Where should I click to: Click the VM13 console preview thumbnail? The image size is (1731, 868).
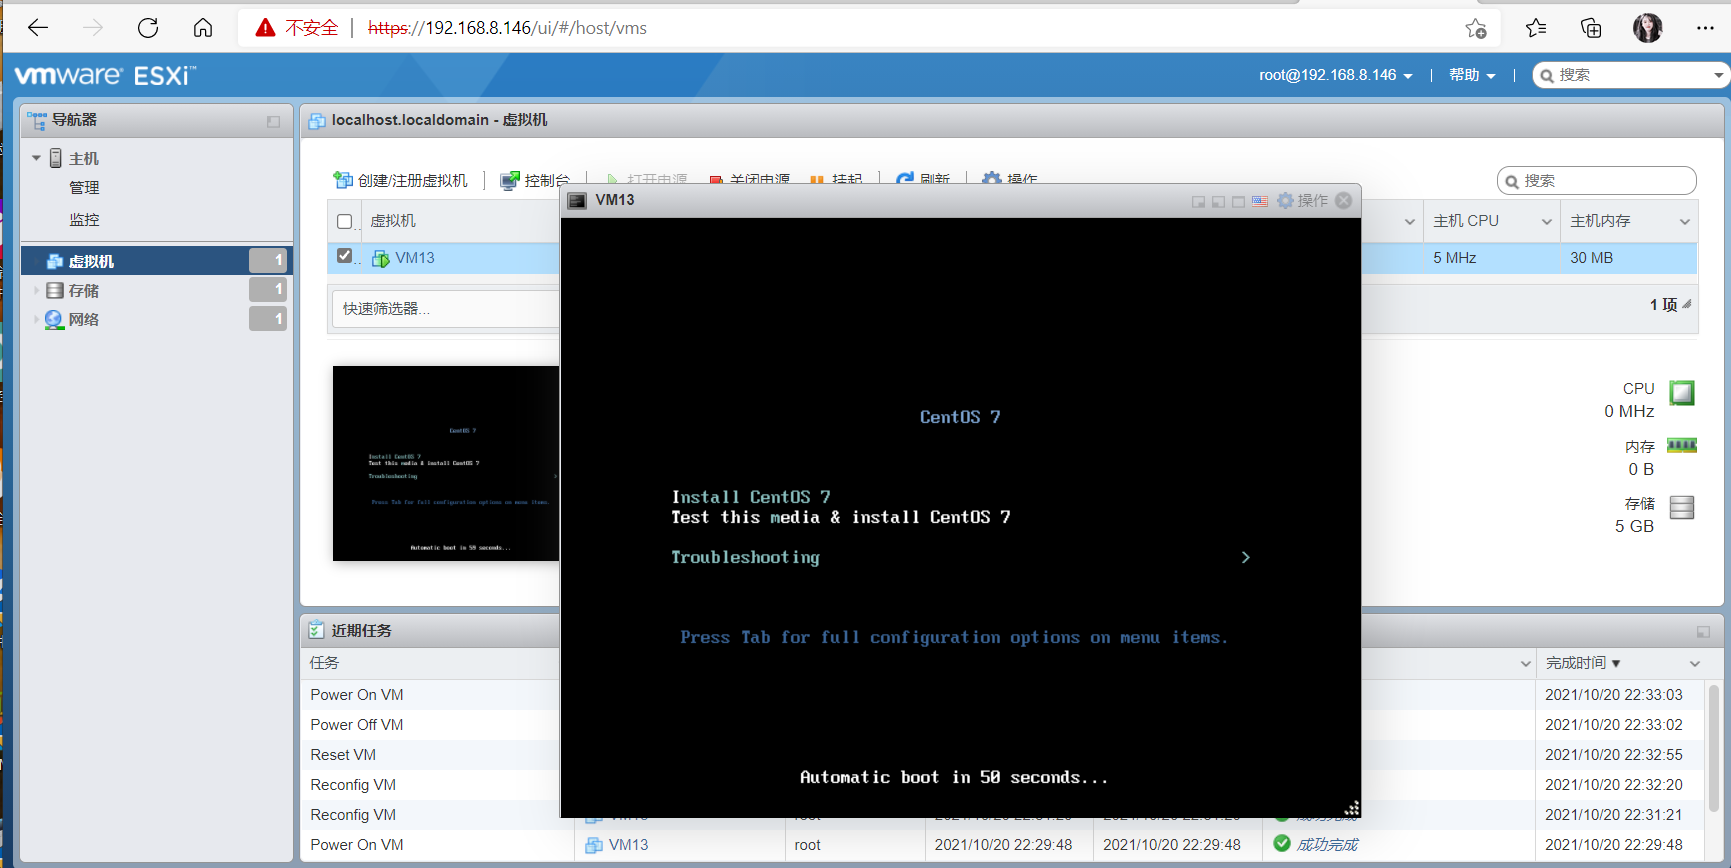click(x=446, y=463)
